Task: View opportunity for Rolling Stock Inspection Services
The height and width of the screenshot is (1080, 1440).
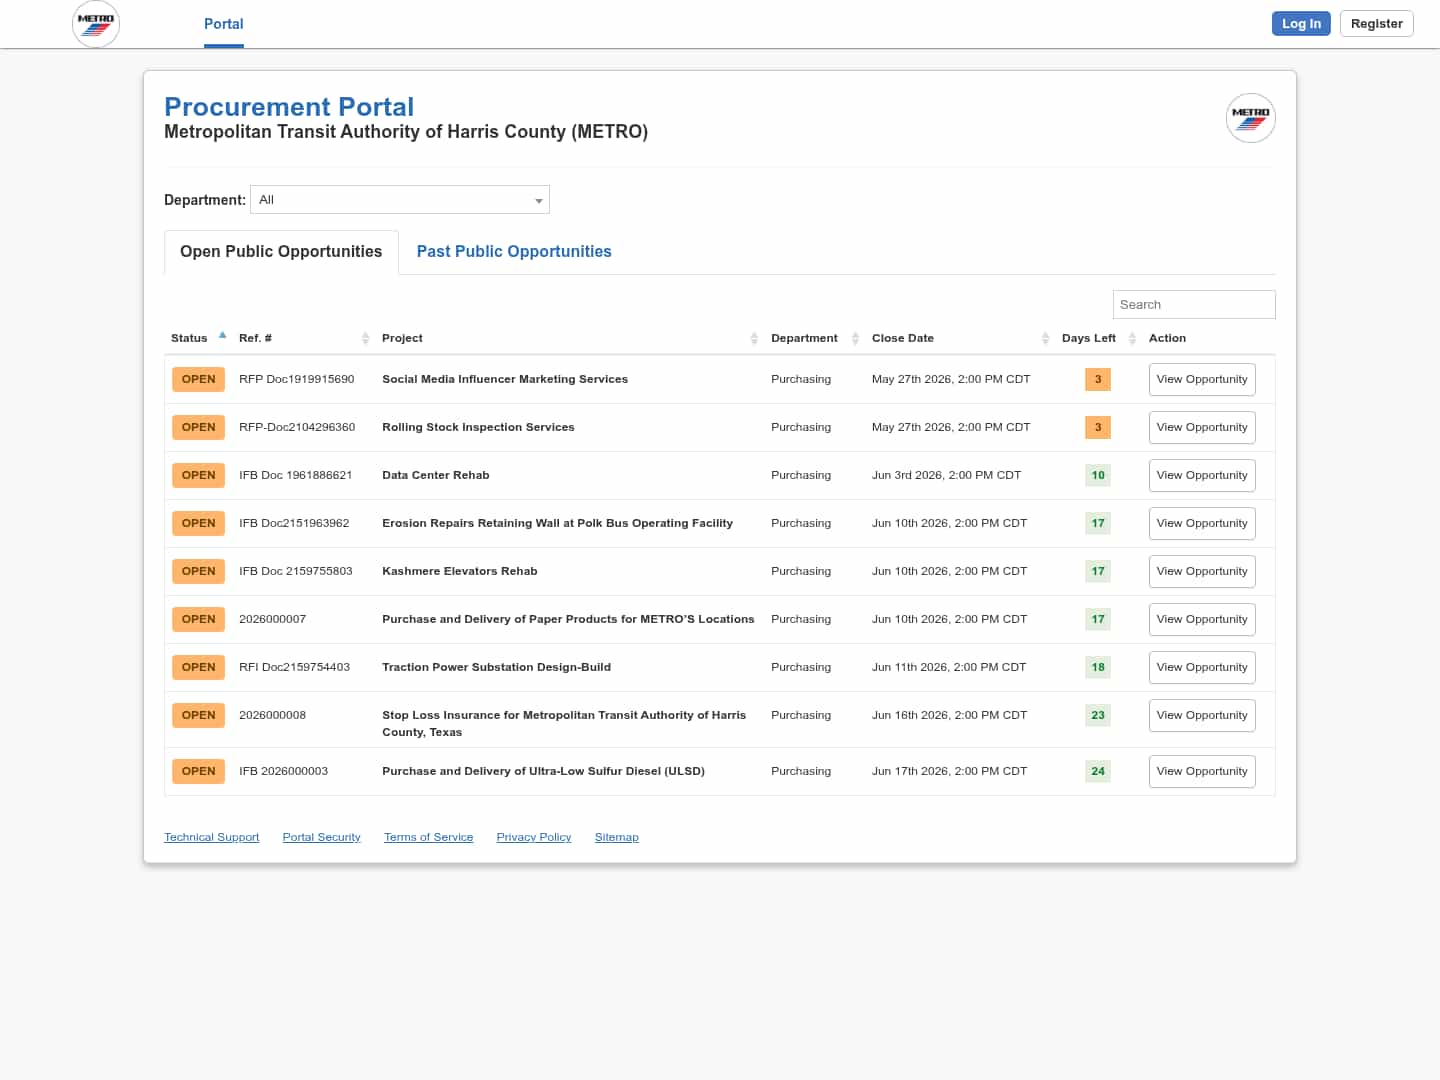Action: (x=1202, y=428)
